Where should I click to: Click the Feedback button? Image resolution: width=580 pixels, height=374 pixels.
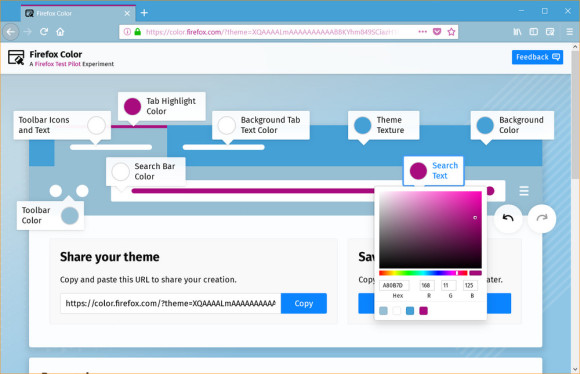[x=537, y=57]
